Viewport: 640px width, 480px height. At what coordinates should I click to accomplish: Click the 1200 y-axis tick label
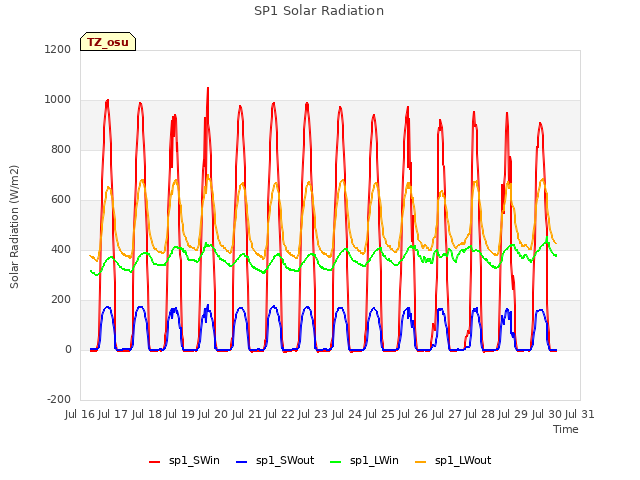pyautogui.click(x=58, y=49)
